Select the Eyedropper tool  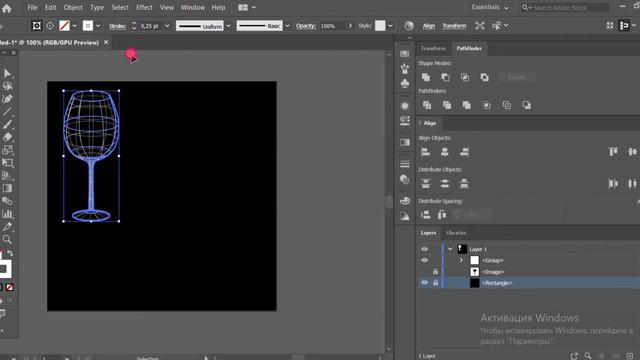coord(7,227)
